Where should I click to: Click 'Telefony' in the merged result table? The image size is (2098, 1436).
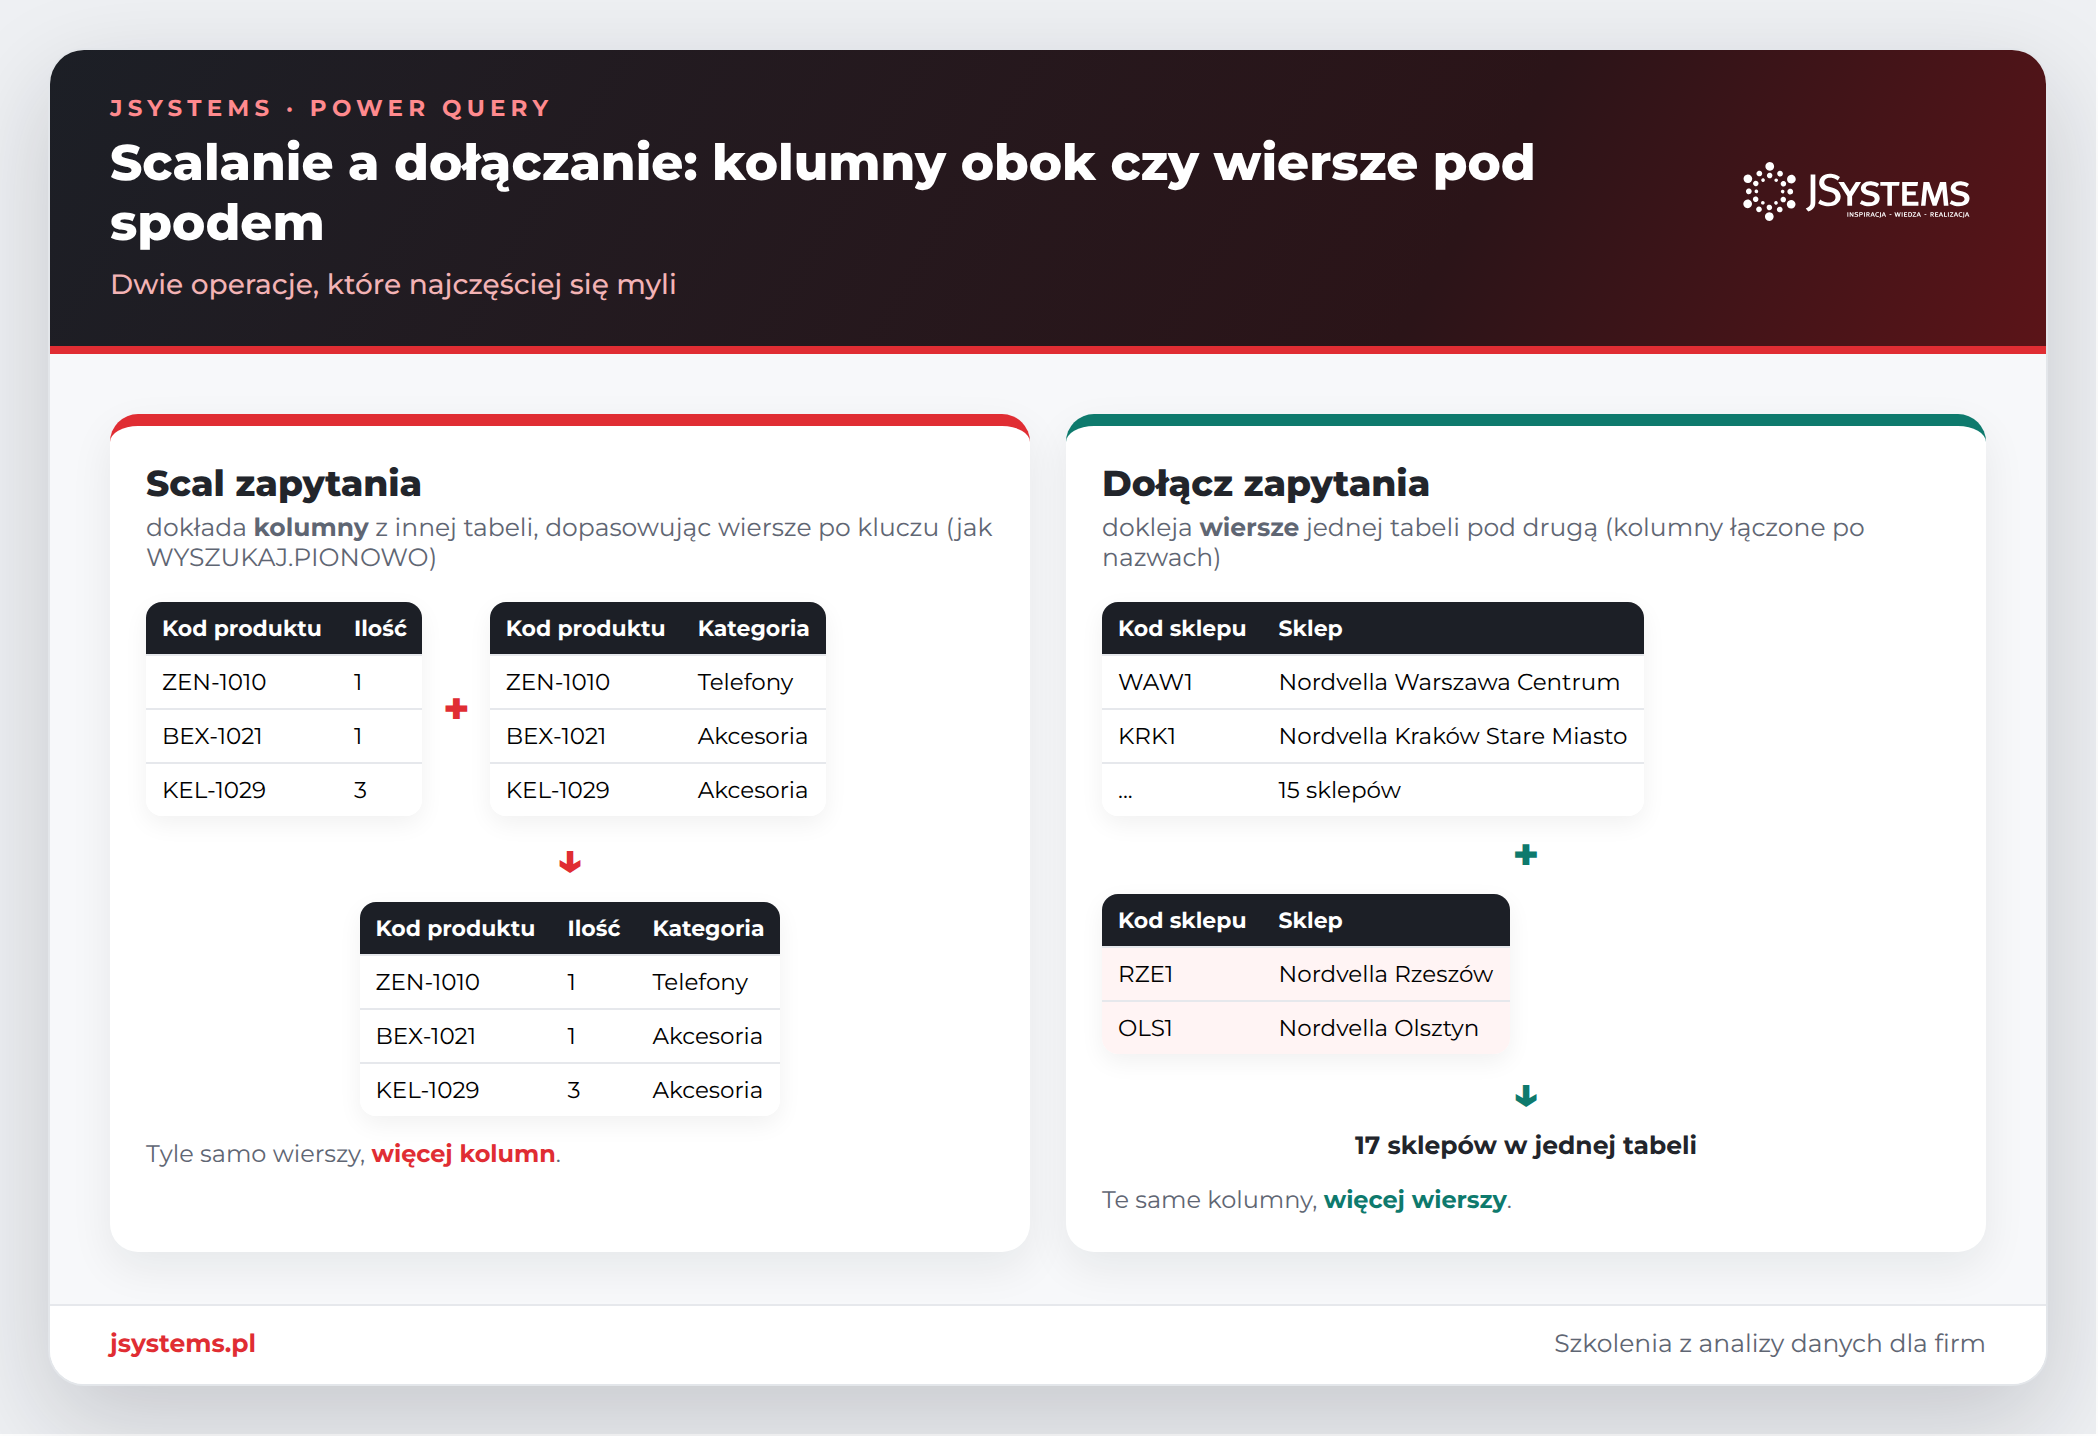pos(700,982)
